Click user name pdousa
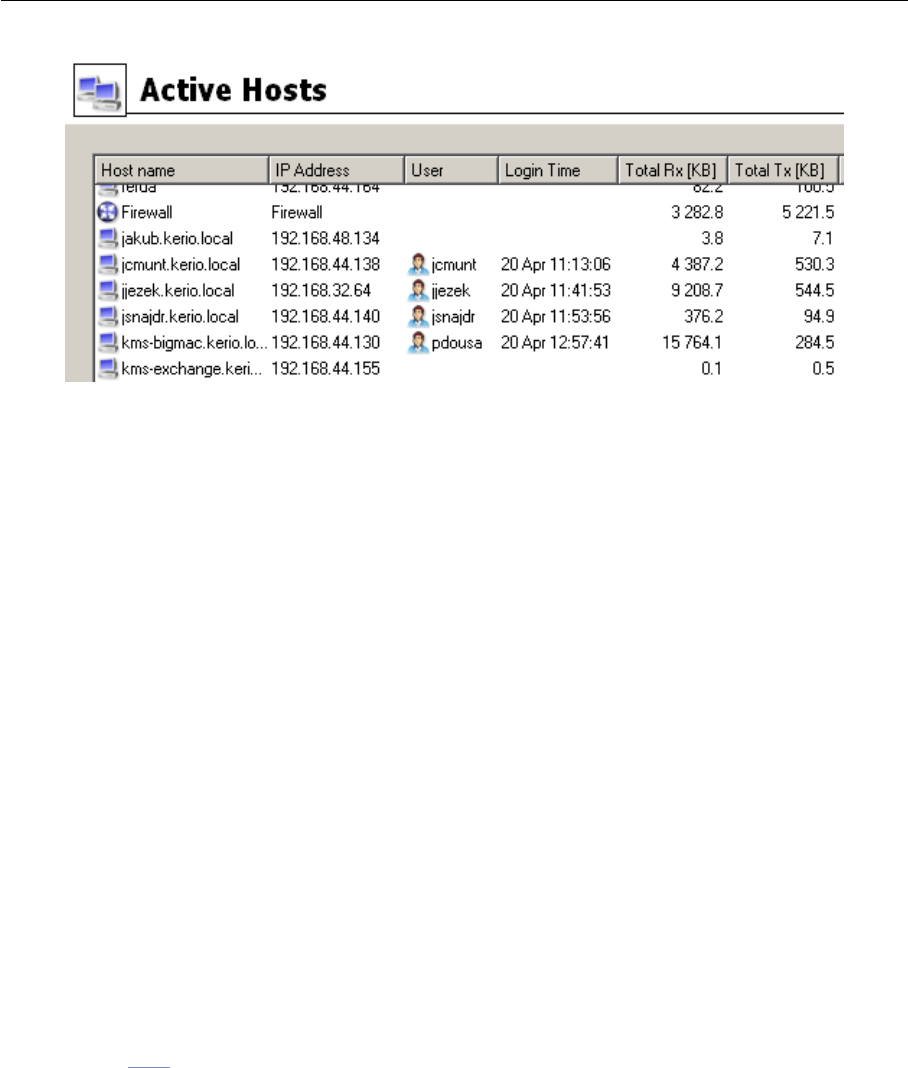 456,343
